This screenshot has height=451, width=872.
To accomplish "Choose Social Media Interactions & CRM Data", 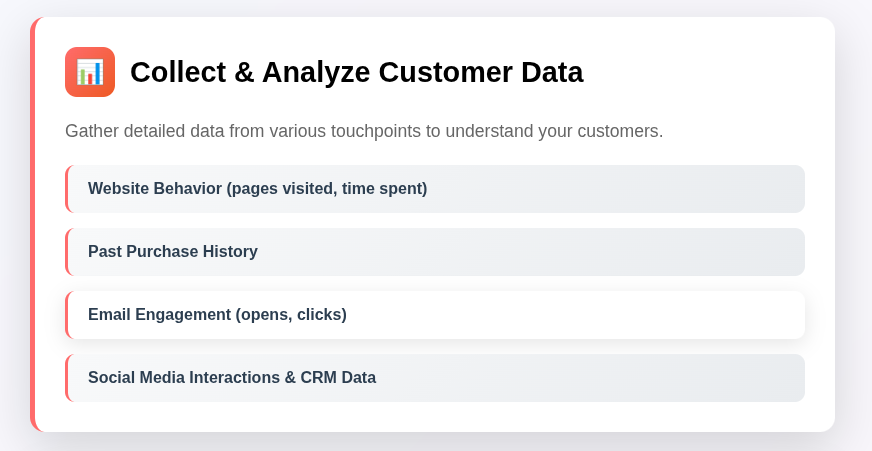I will 435,378.
